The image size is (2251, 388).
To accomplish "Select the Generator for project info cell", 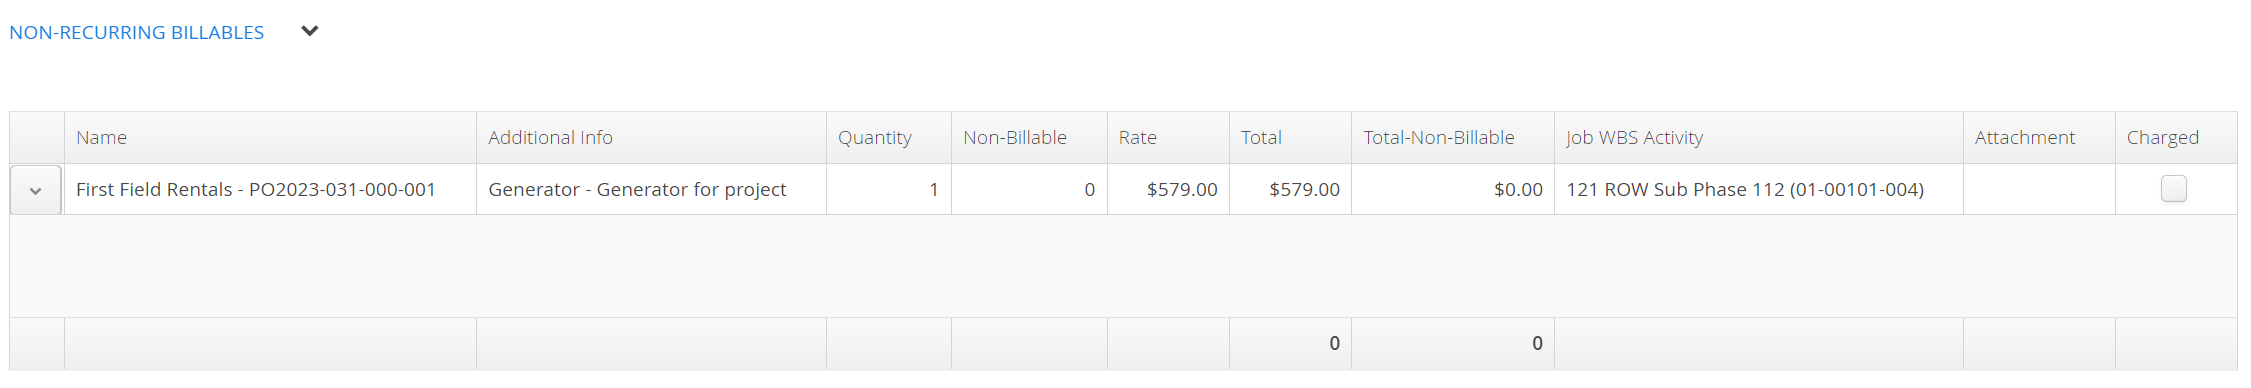I will click(x=651, y=190).
